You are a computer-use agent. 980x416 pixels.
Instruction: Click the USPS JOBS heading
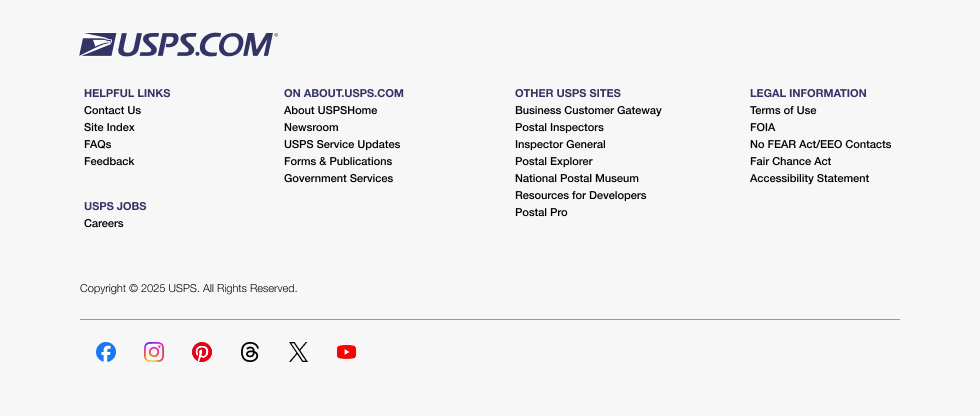[x=116, y=206]
